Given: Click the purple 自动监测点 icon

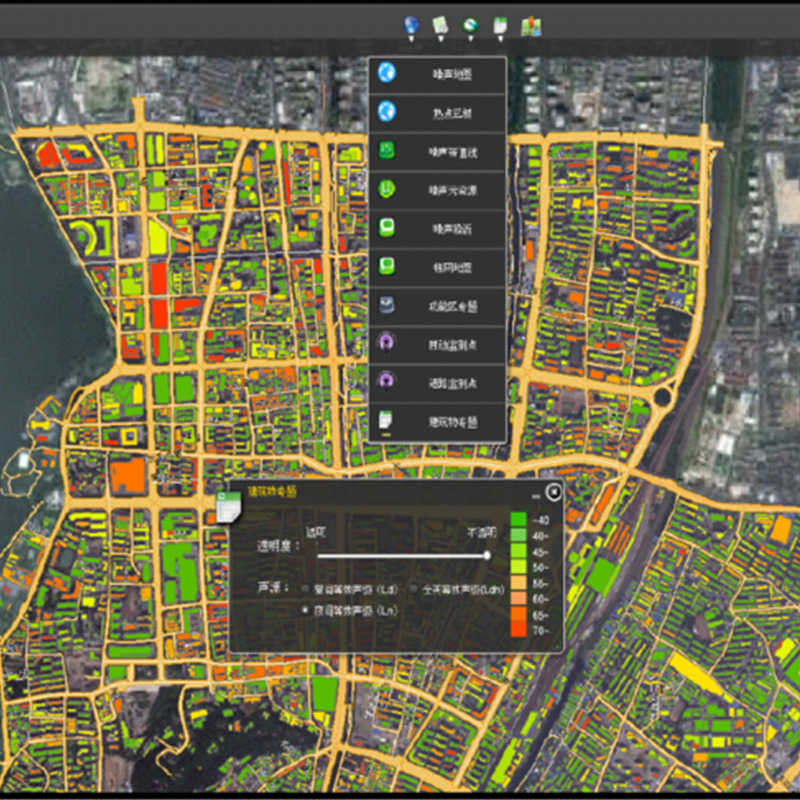Looking at the screenshot, I should 387,344.
